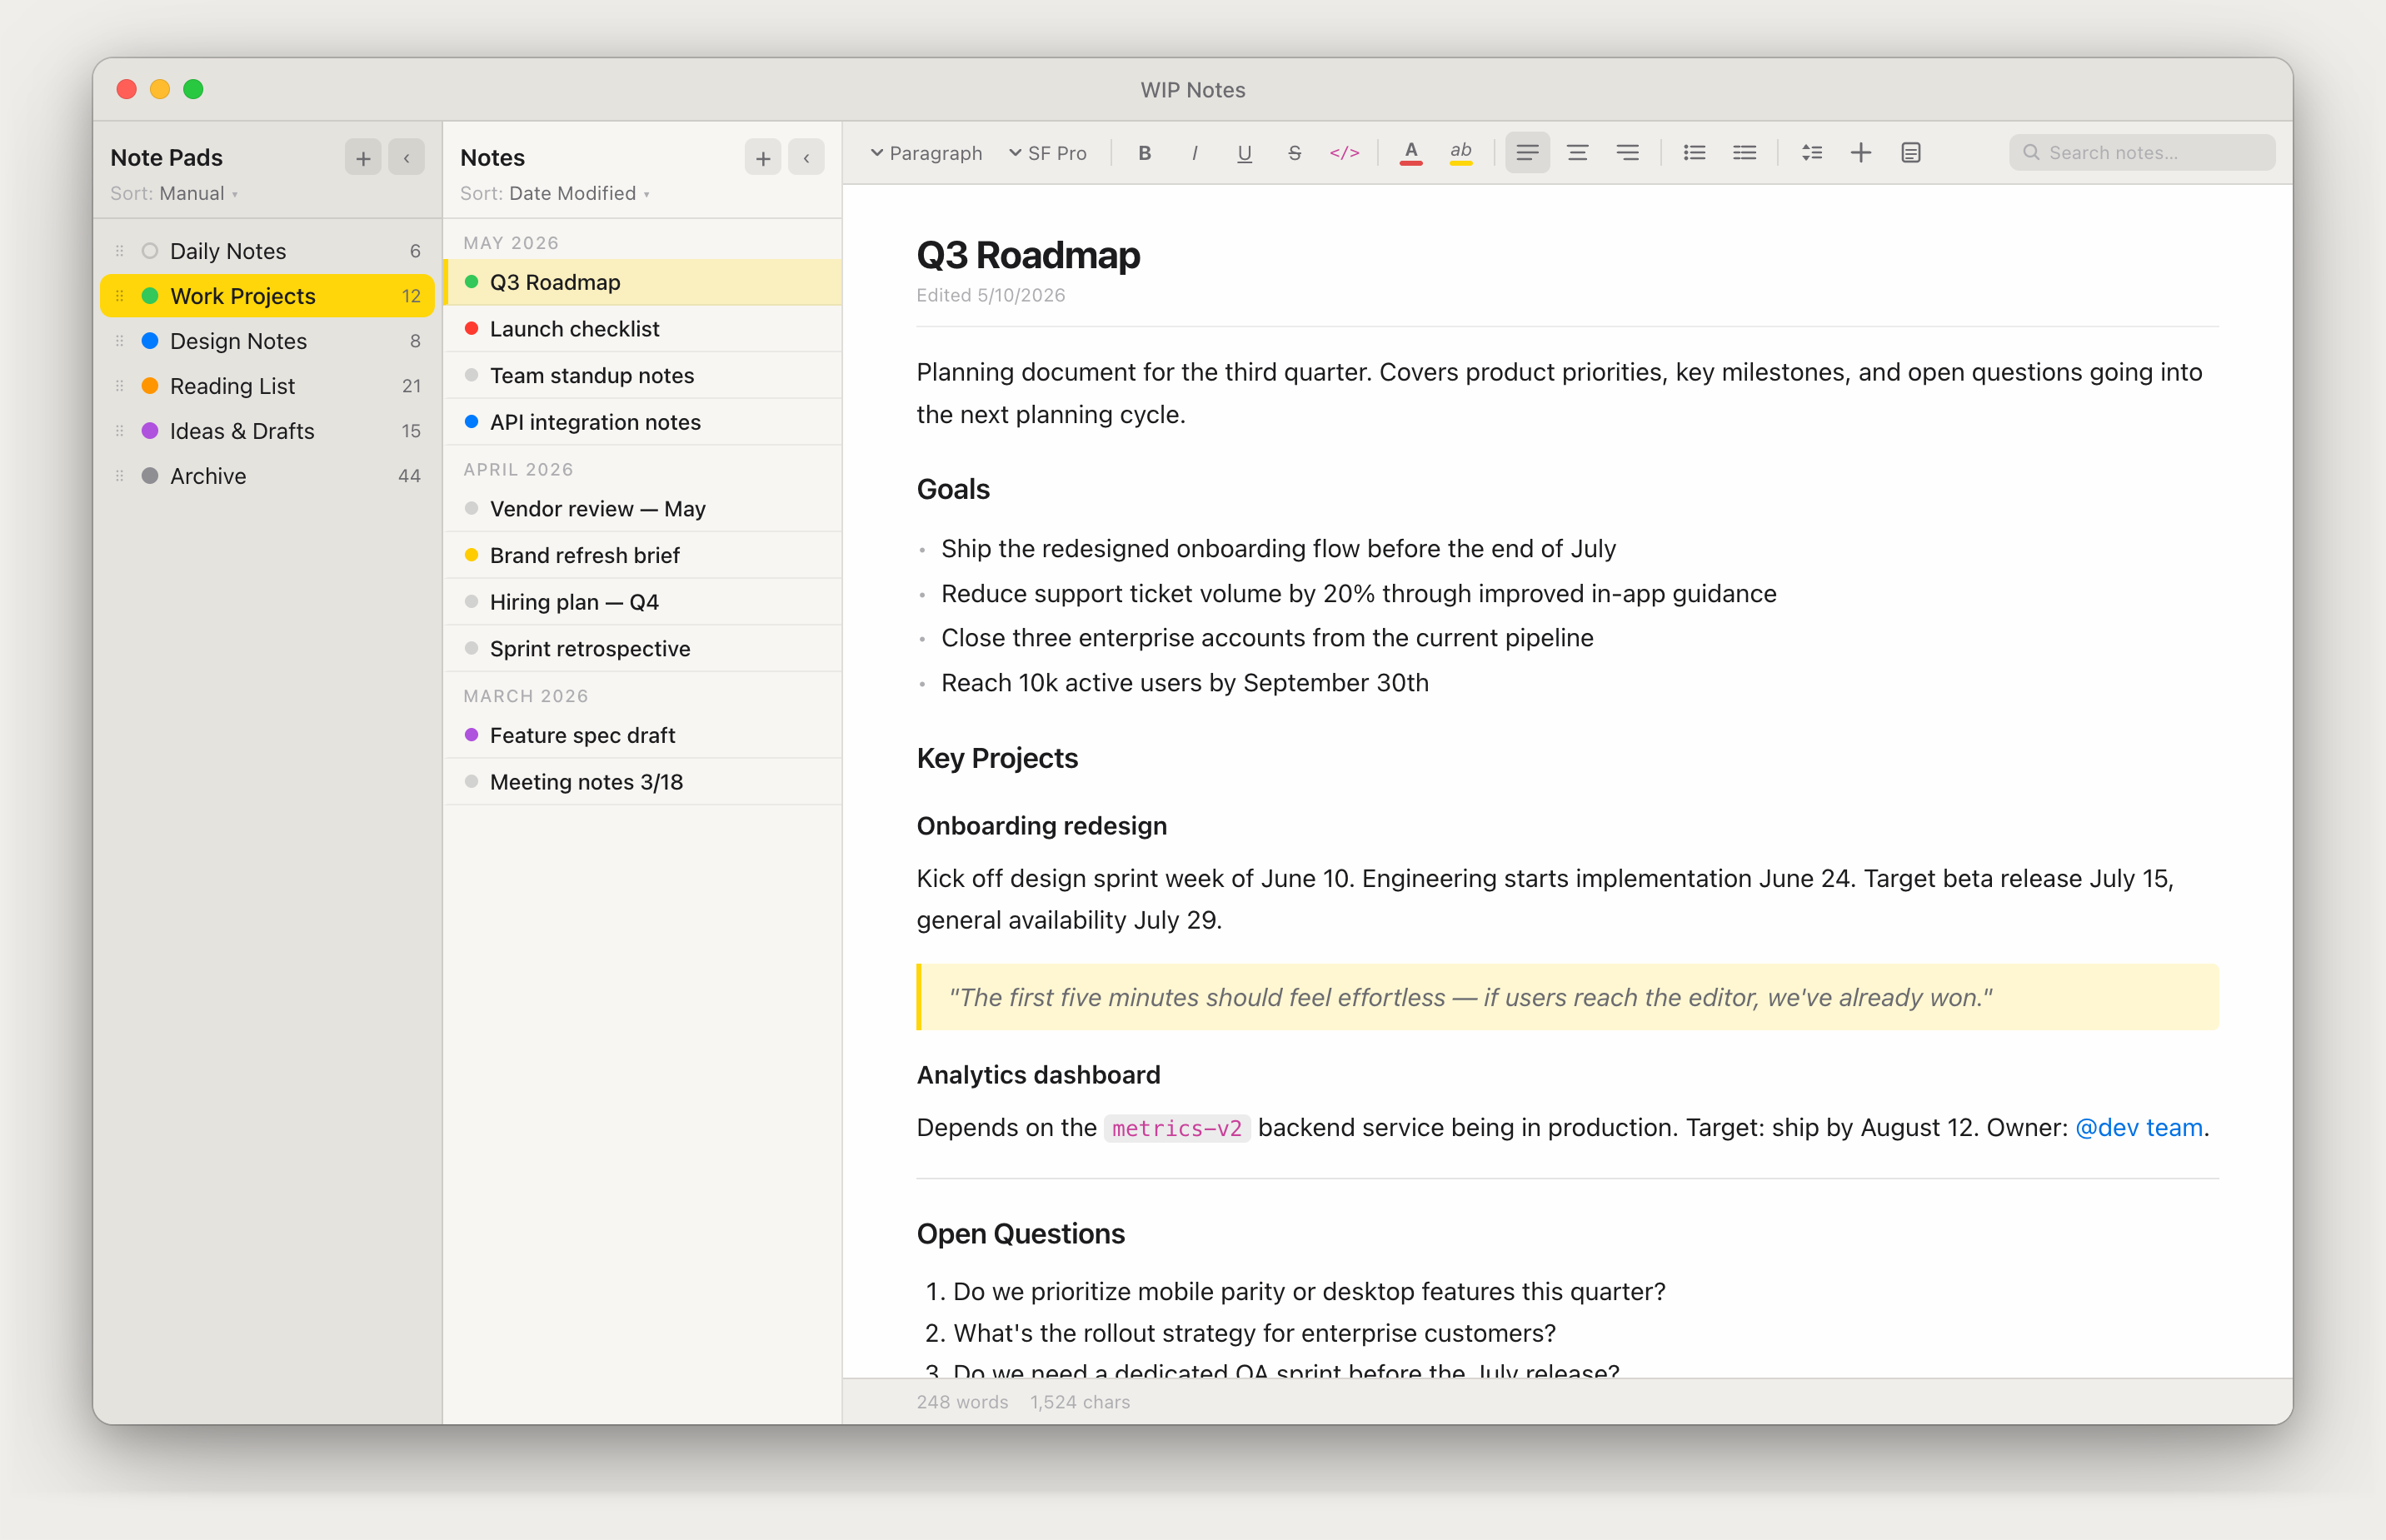Click the drag handle beside Daily Notes

tap(119, 251)
